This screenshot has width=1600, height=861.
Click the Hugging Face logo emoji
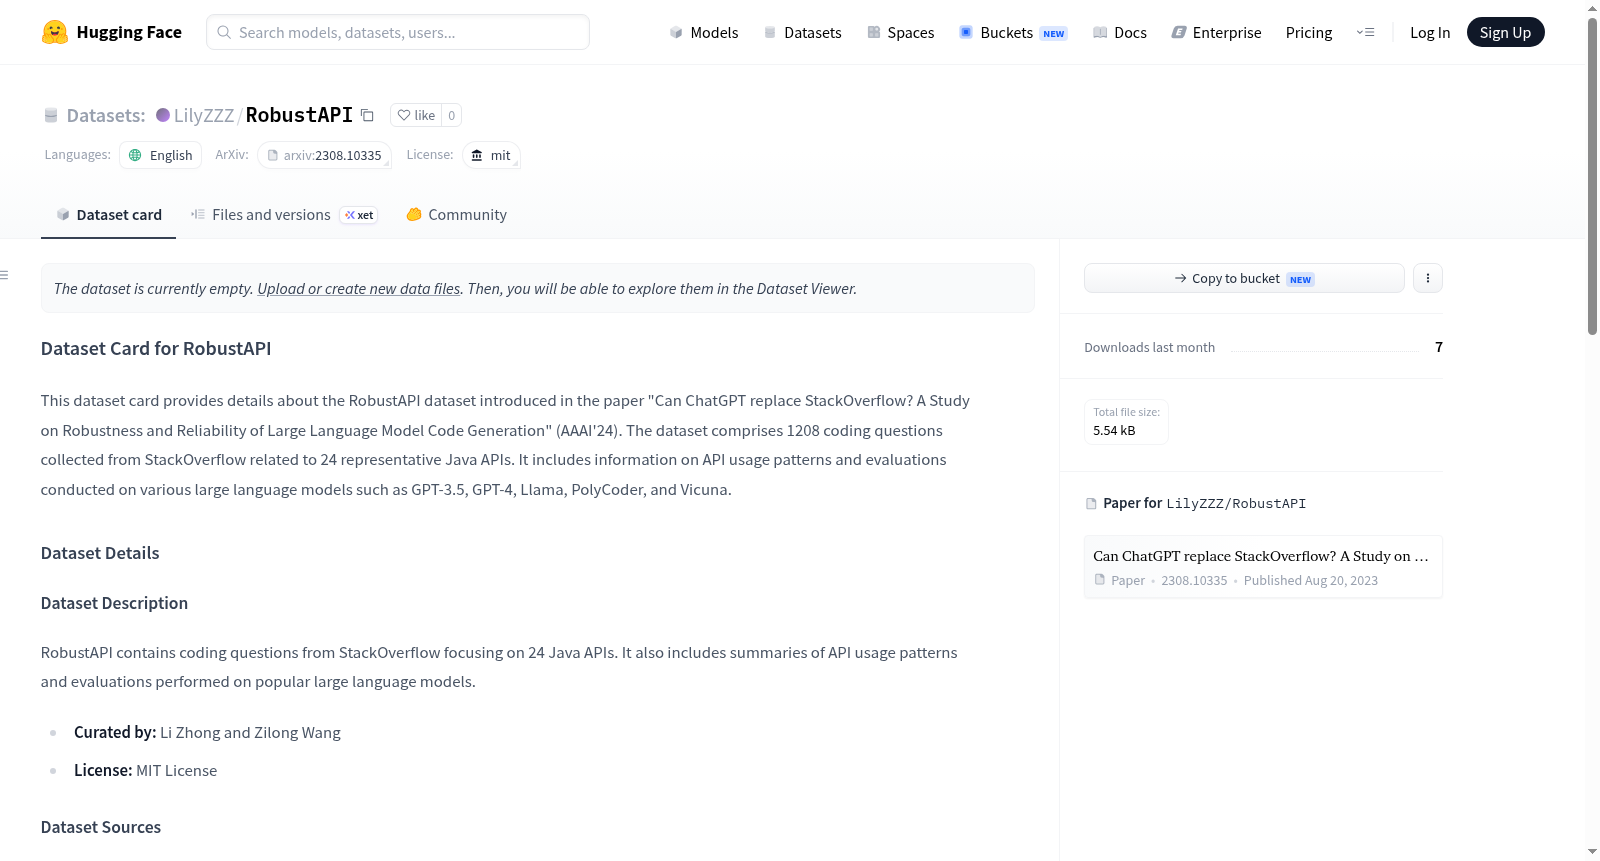tap(55, 32)
